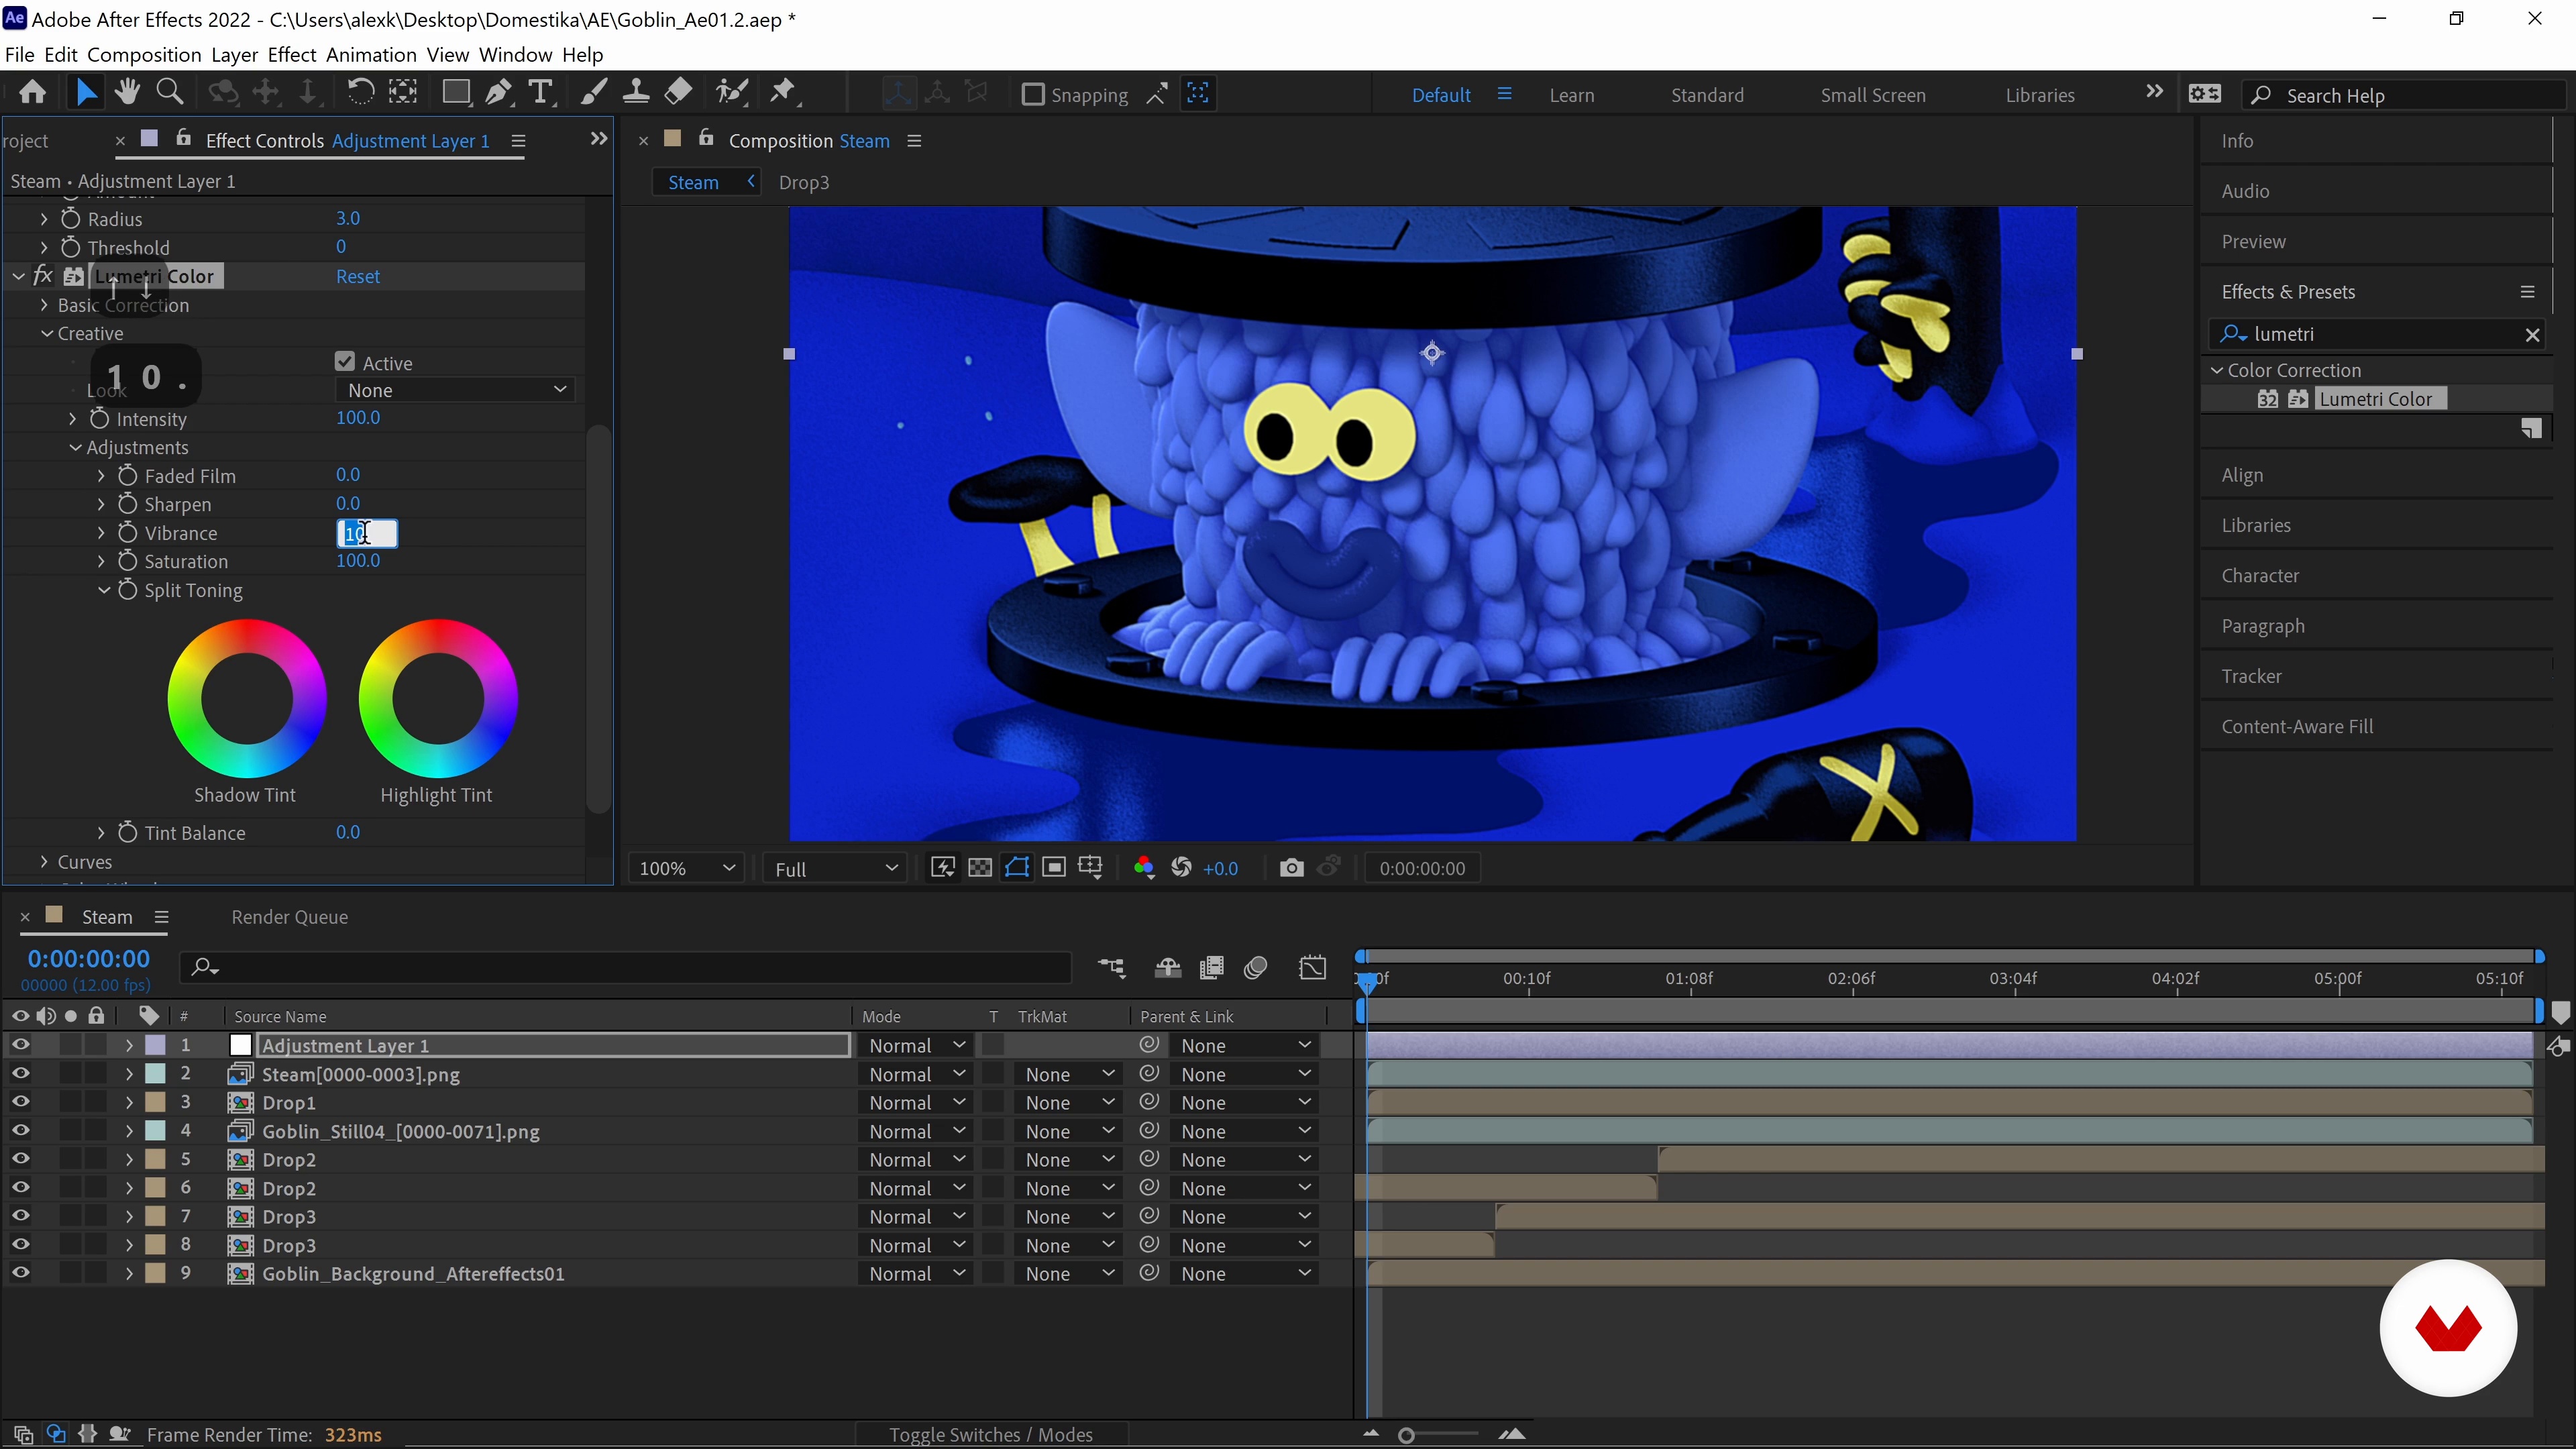Toggle the Snapping checkbox
Viewport: 2576px width, 1449px height.
1033,95
